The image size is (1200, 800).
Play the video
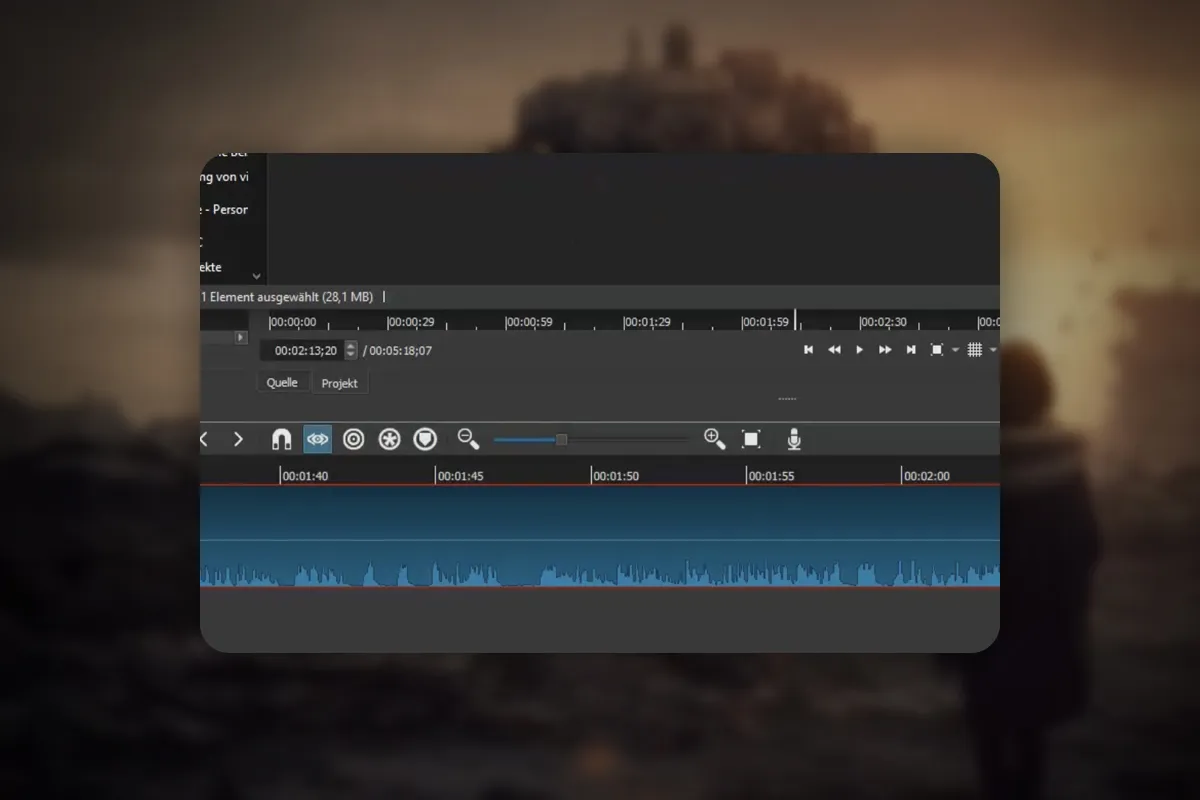pos(859,350)
